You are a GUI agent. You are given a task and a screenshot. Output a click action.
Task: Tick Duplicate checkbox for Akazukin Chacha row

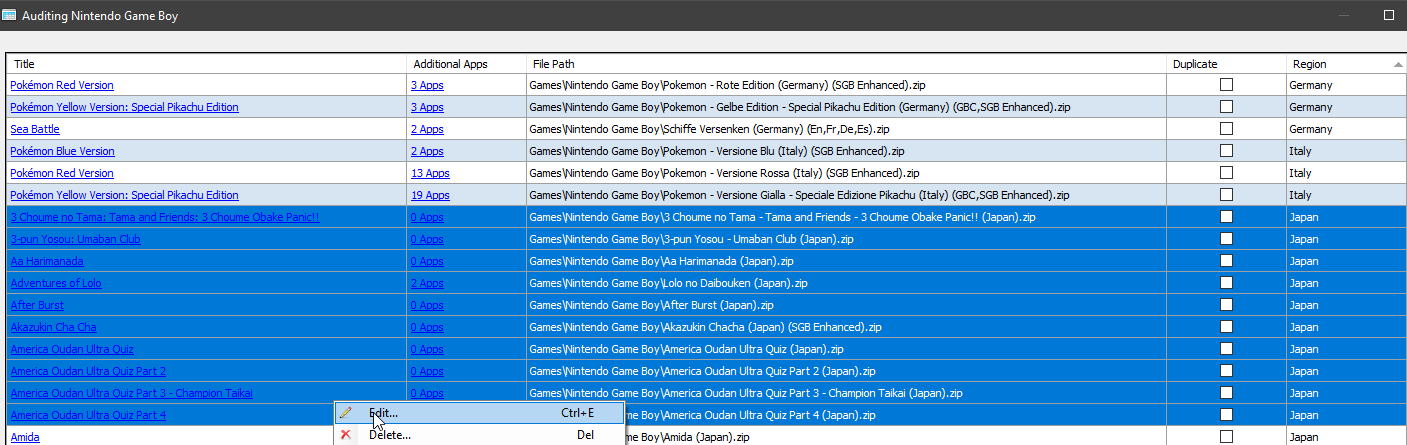tap(1226, 327)
